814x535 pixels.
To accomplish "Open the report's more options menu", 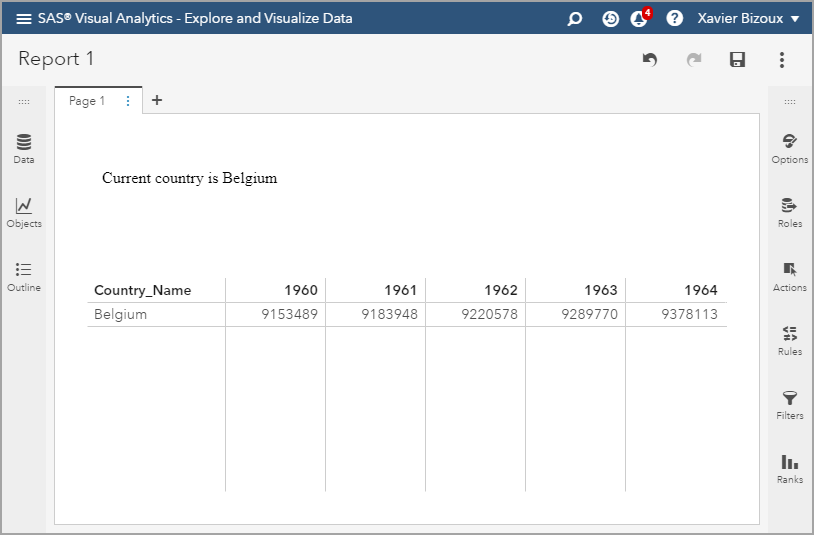I will tap(782, 60).
